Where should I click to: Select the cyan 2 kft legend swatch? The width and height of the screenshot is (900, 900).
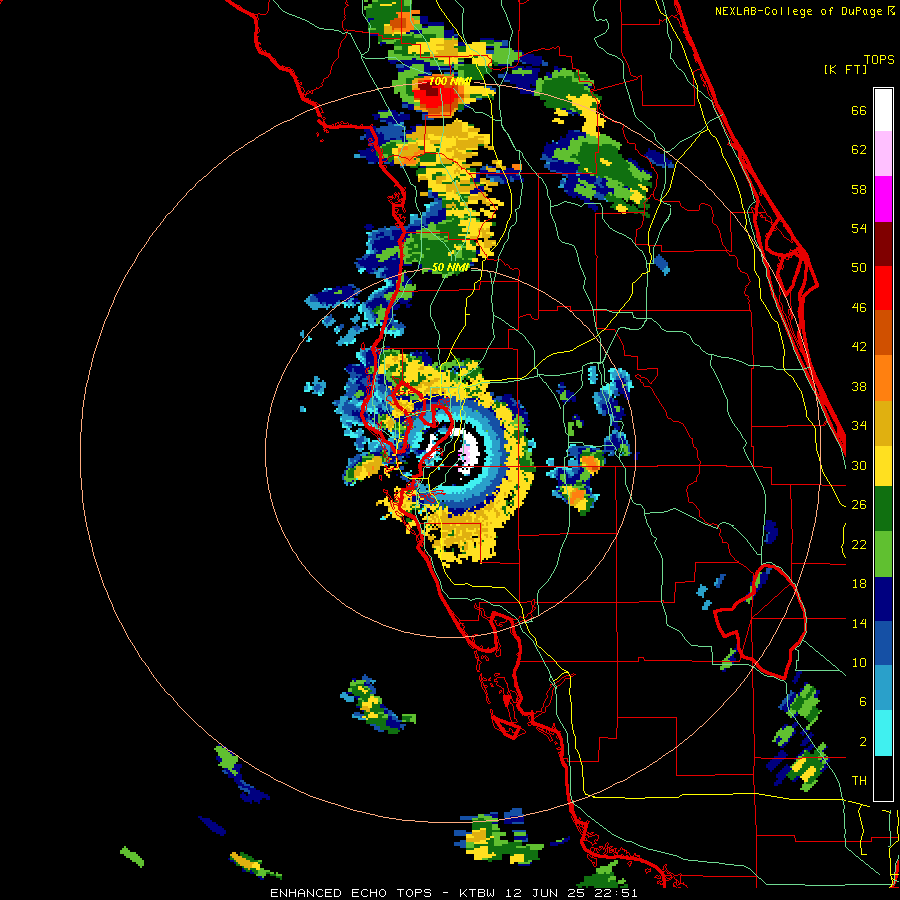(883, 733)
